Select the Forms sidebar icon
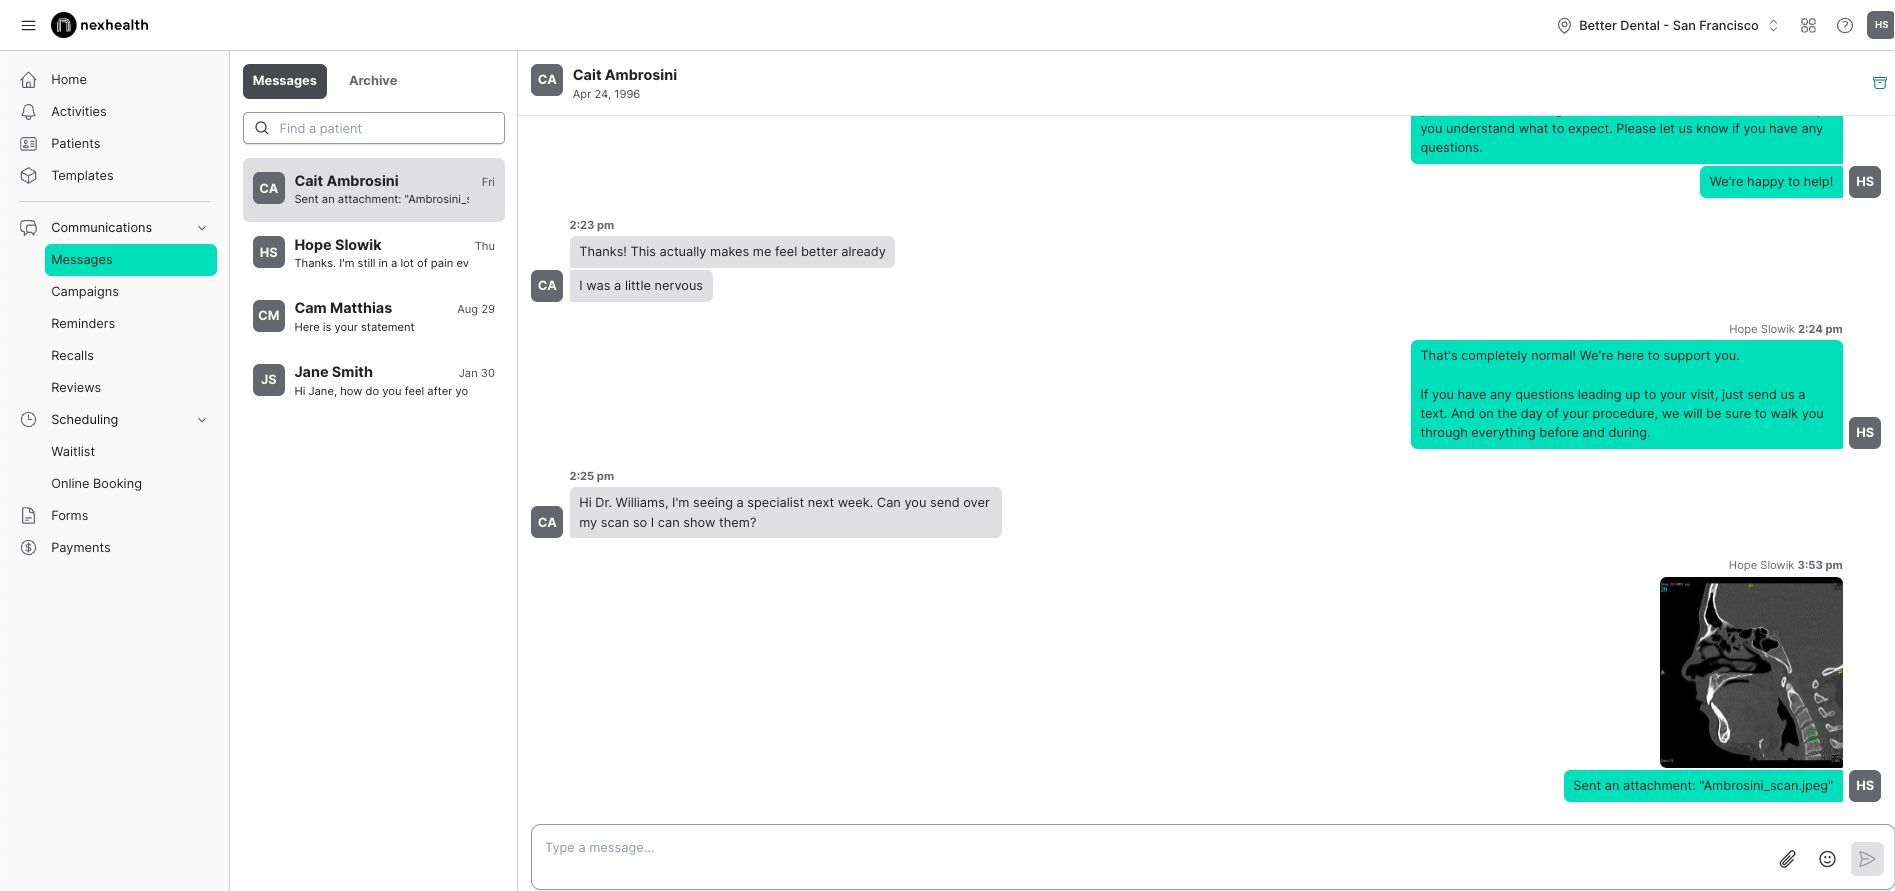The image size is (1895, 891). coord(30,515)
